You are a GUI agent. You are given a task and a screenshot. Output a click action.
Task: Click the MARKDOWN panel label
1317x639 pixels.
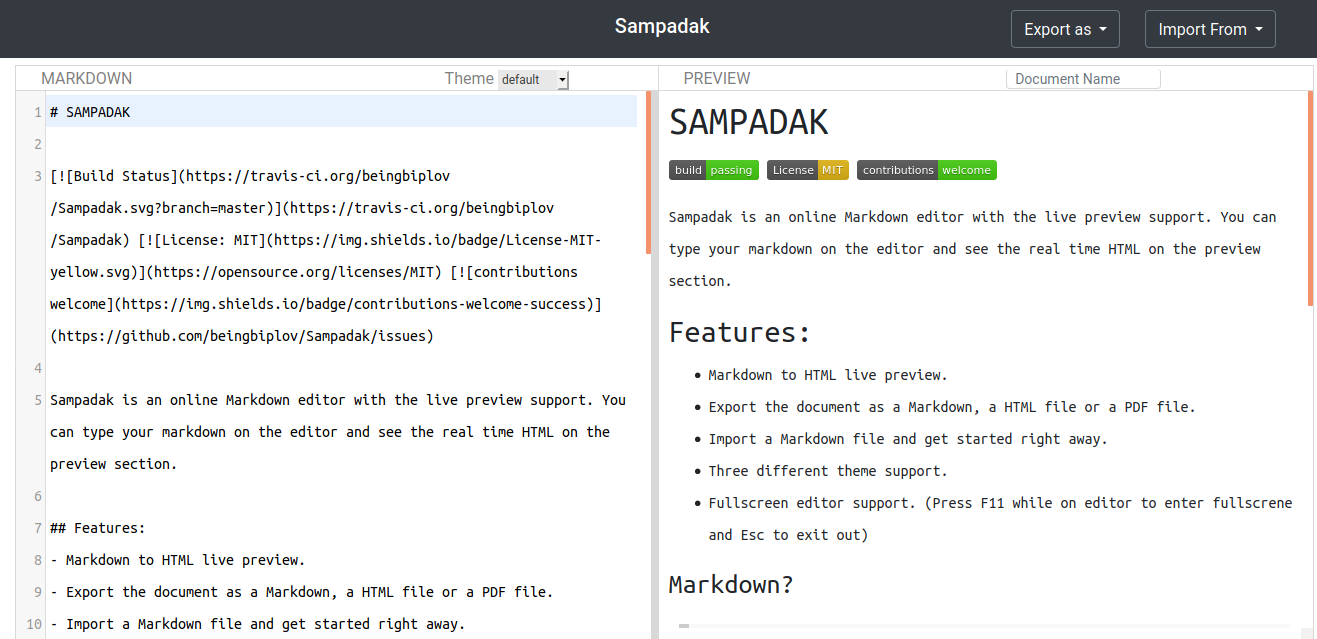click(x=86, y=78)
